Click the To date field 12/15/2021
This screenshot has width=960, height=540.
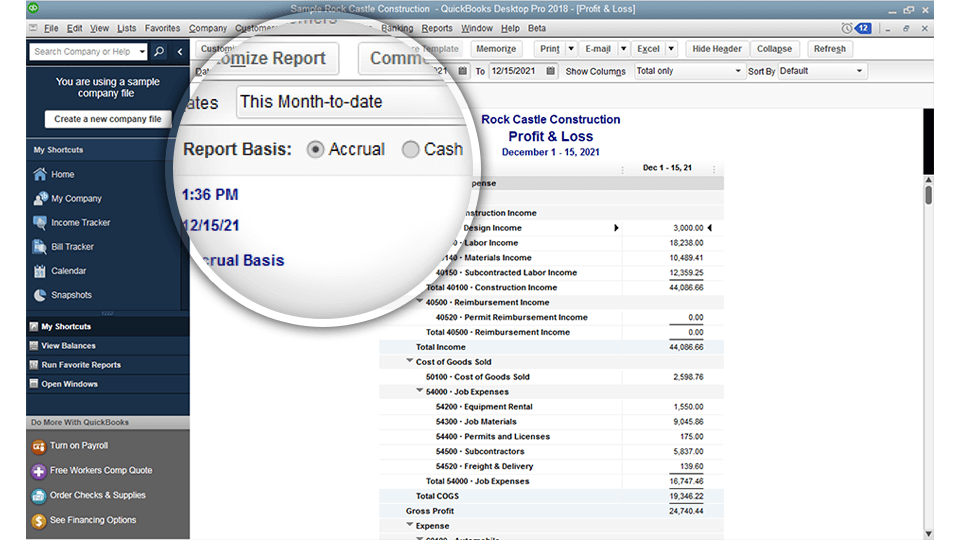(x=517, y=71)
